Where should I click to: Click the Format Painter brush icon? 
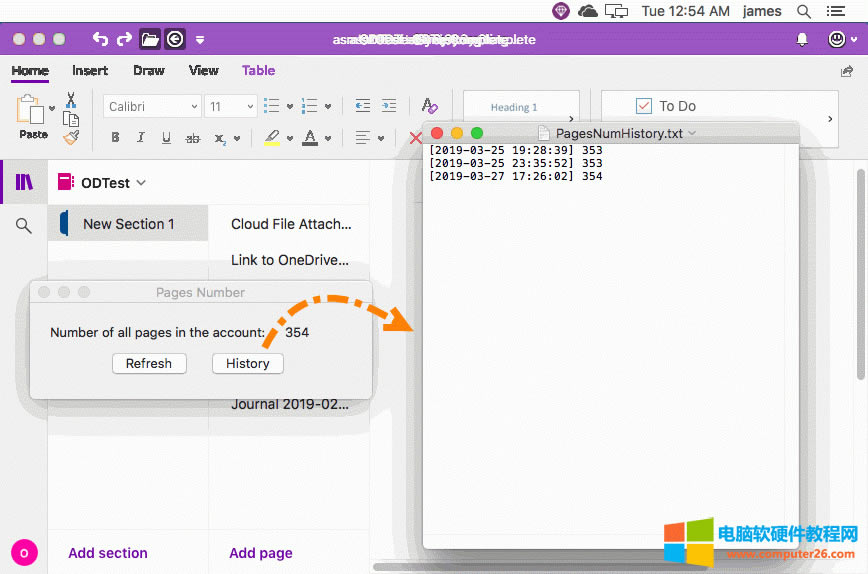(x=71, y=137)
